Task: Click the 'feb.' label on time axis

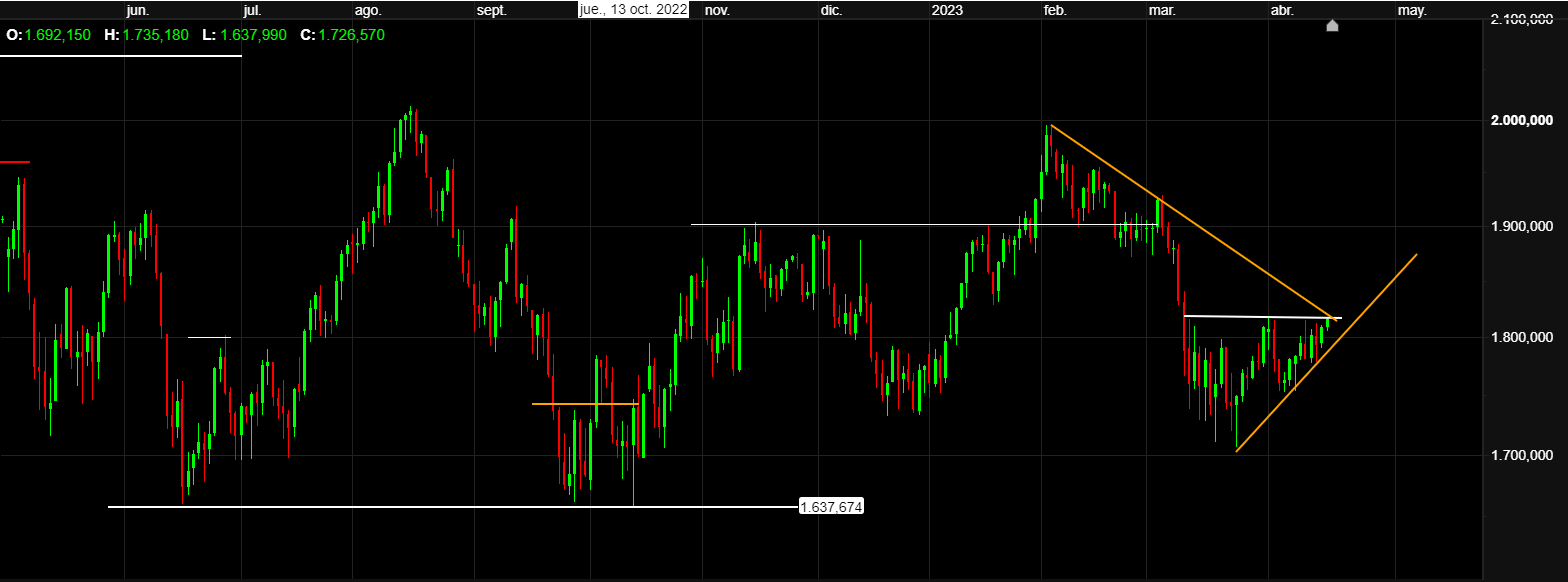Action: pos(1055,10)
